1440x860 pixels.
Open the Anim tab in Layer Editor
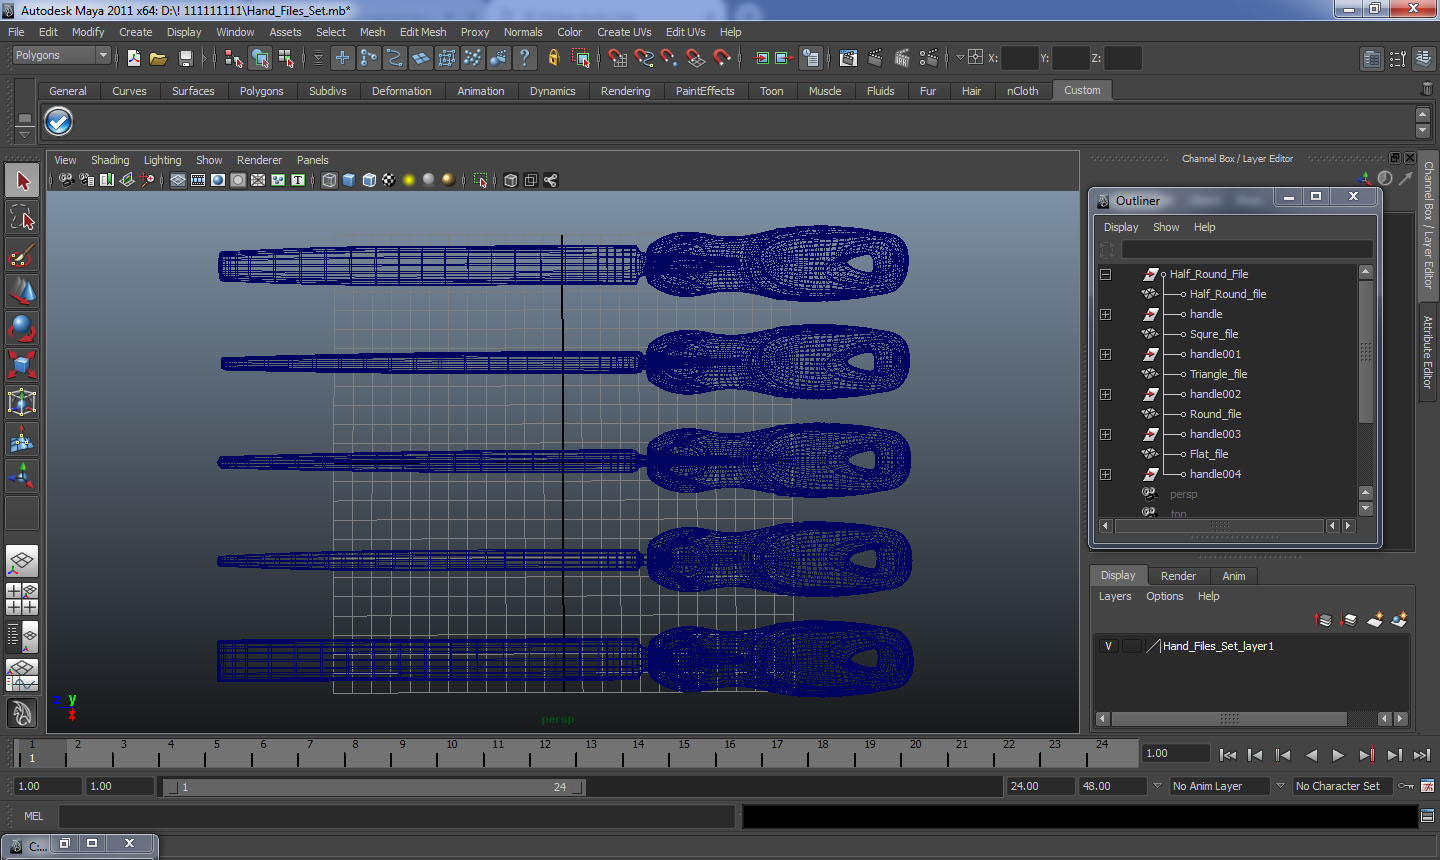point(1234,576)
